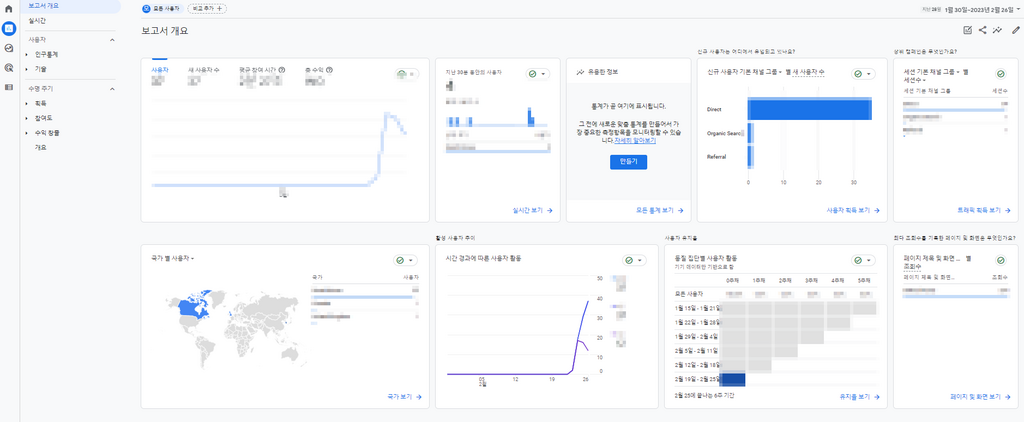Screen dimensions: 1024x422
Task: Click the dark blue cohort cell for 2월 19일
Action: point(733,380)
